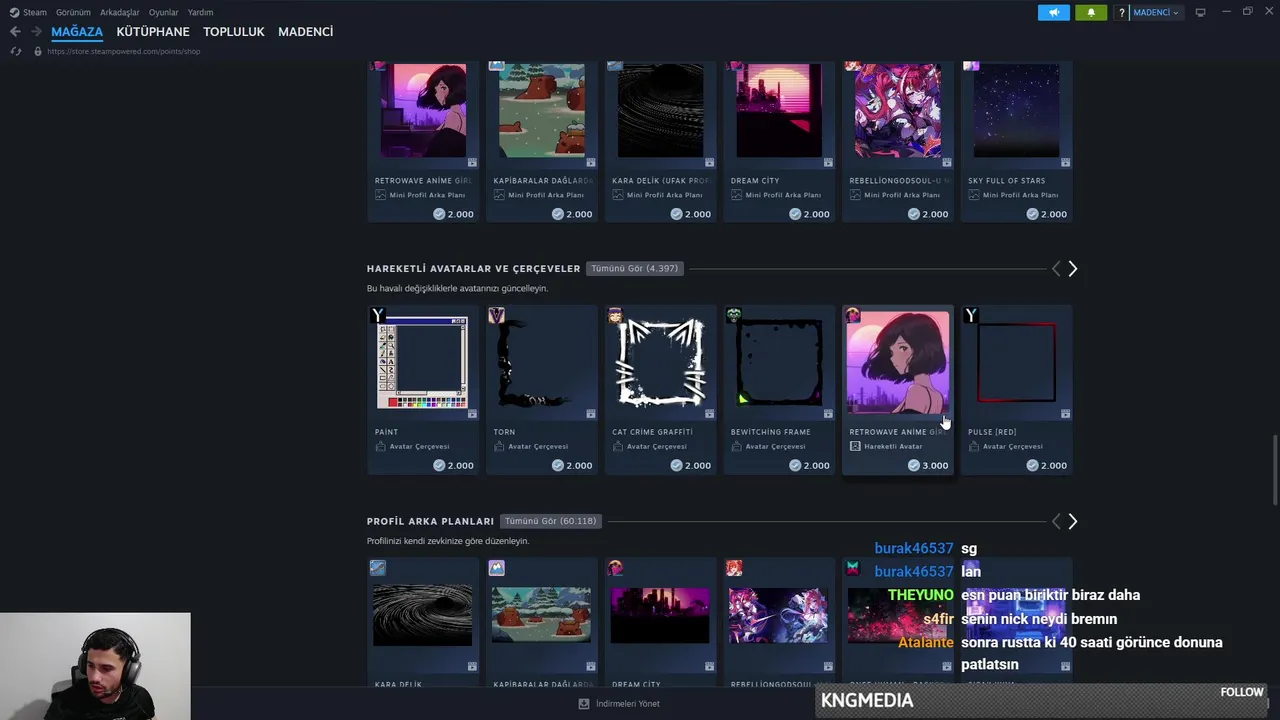
Task: Show next avatars and frames page
Action: point(1073,268)
